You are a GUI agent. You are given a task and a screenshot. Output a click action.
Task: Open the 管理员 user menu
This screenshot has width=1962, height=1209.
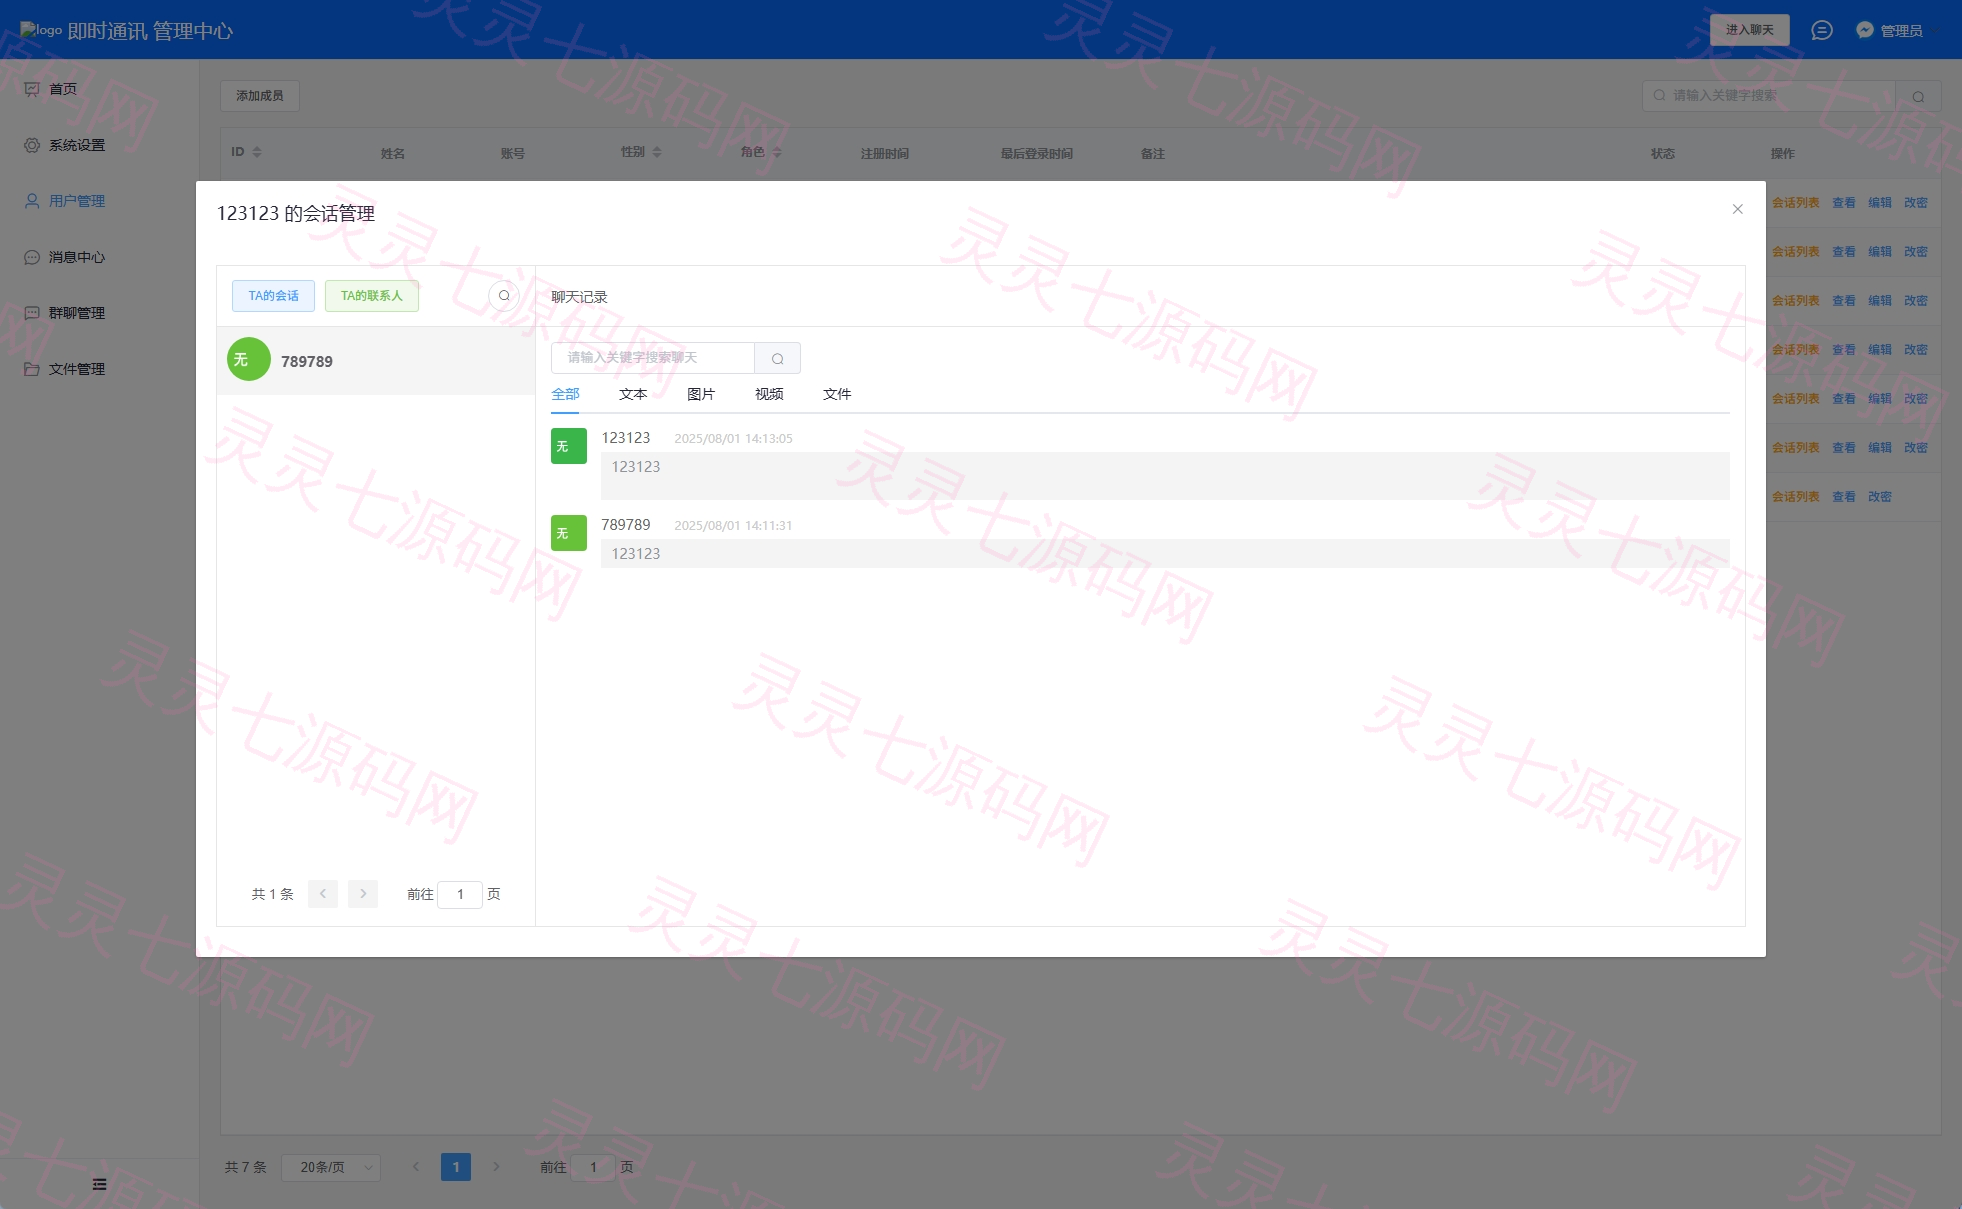1889,30
